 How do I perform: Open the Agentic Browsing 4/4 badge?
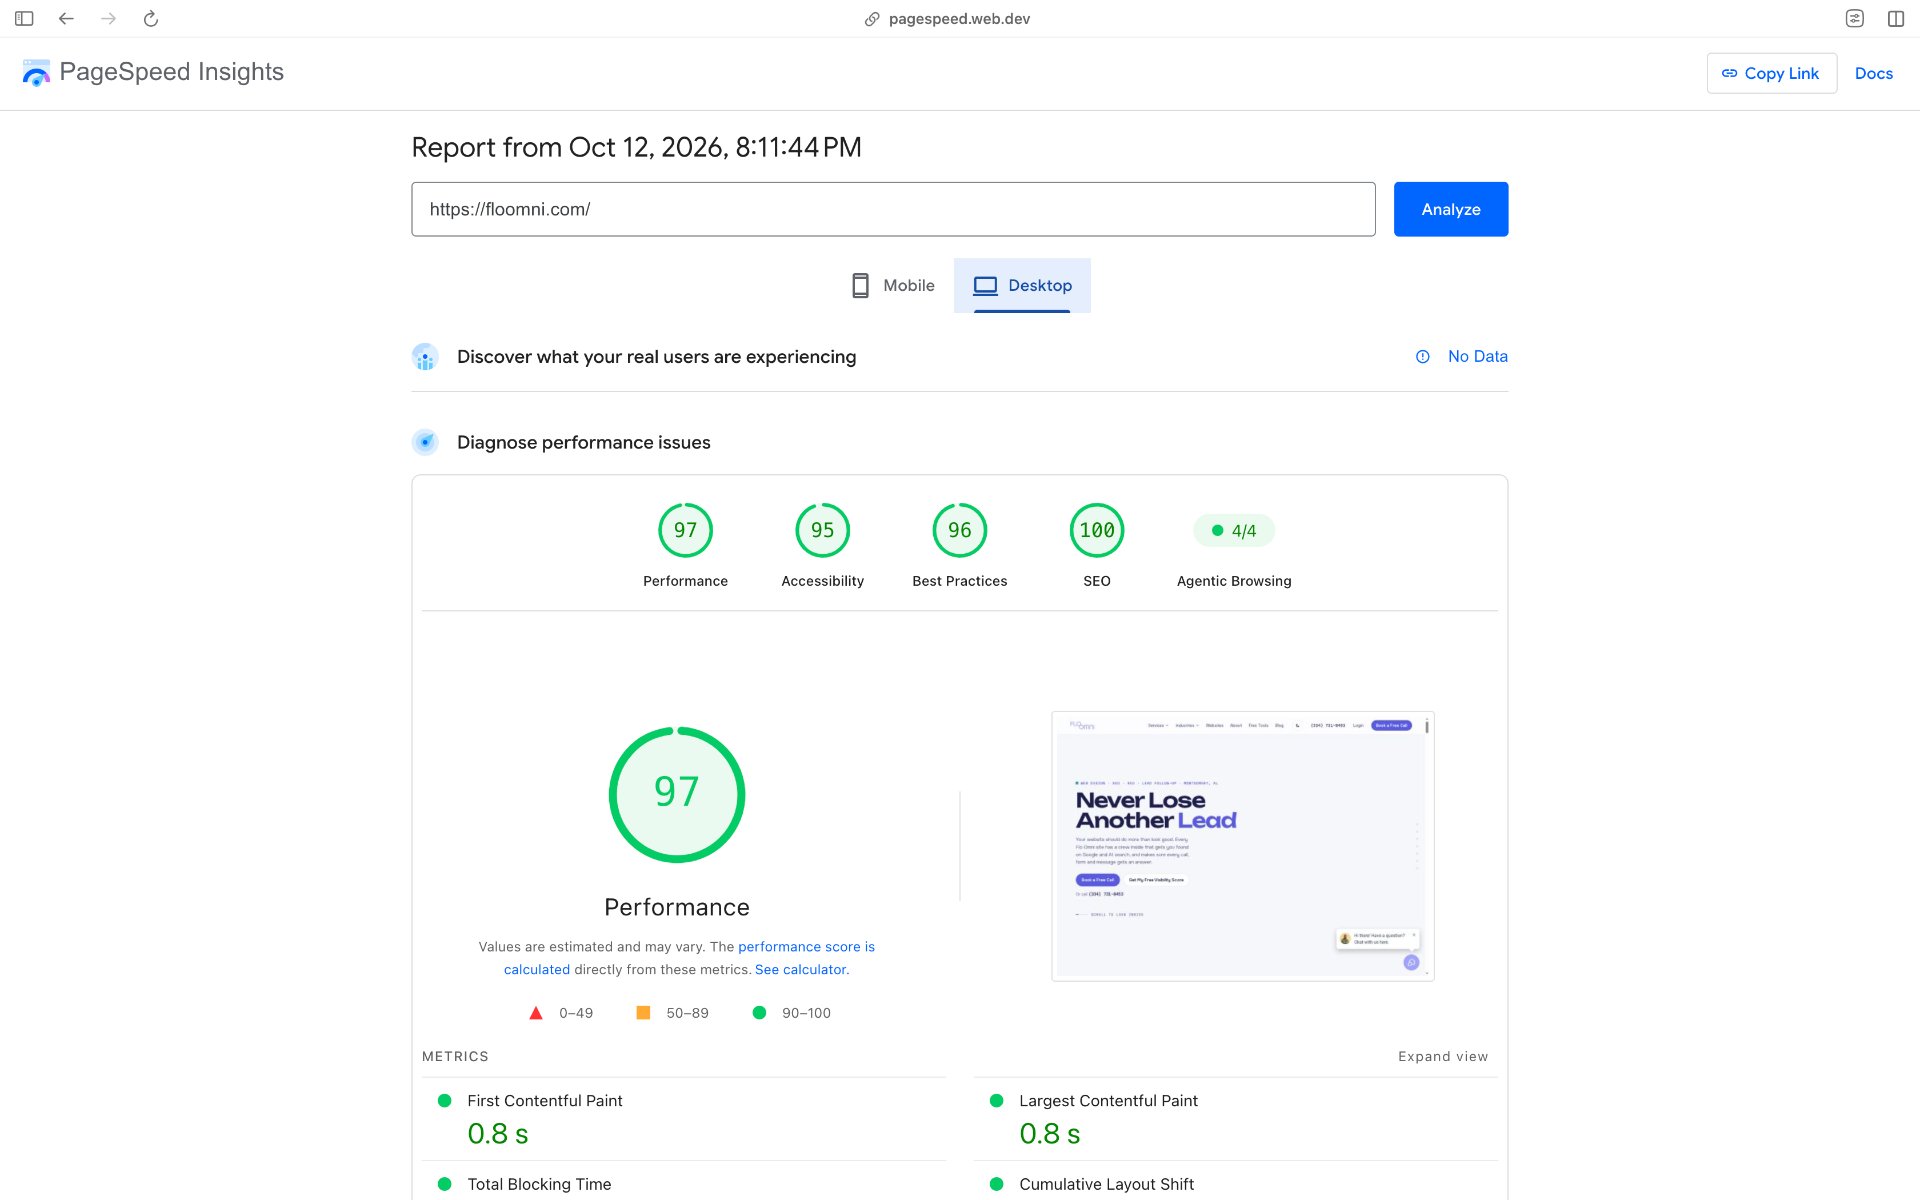(1234, 531)
